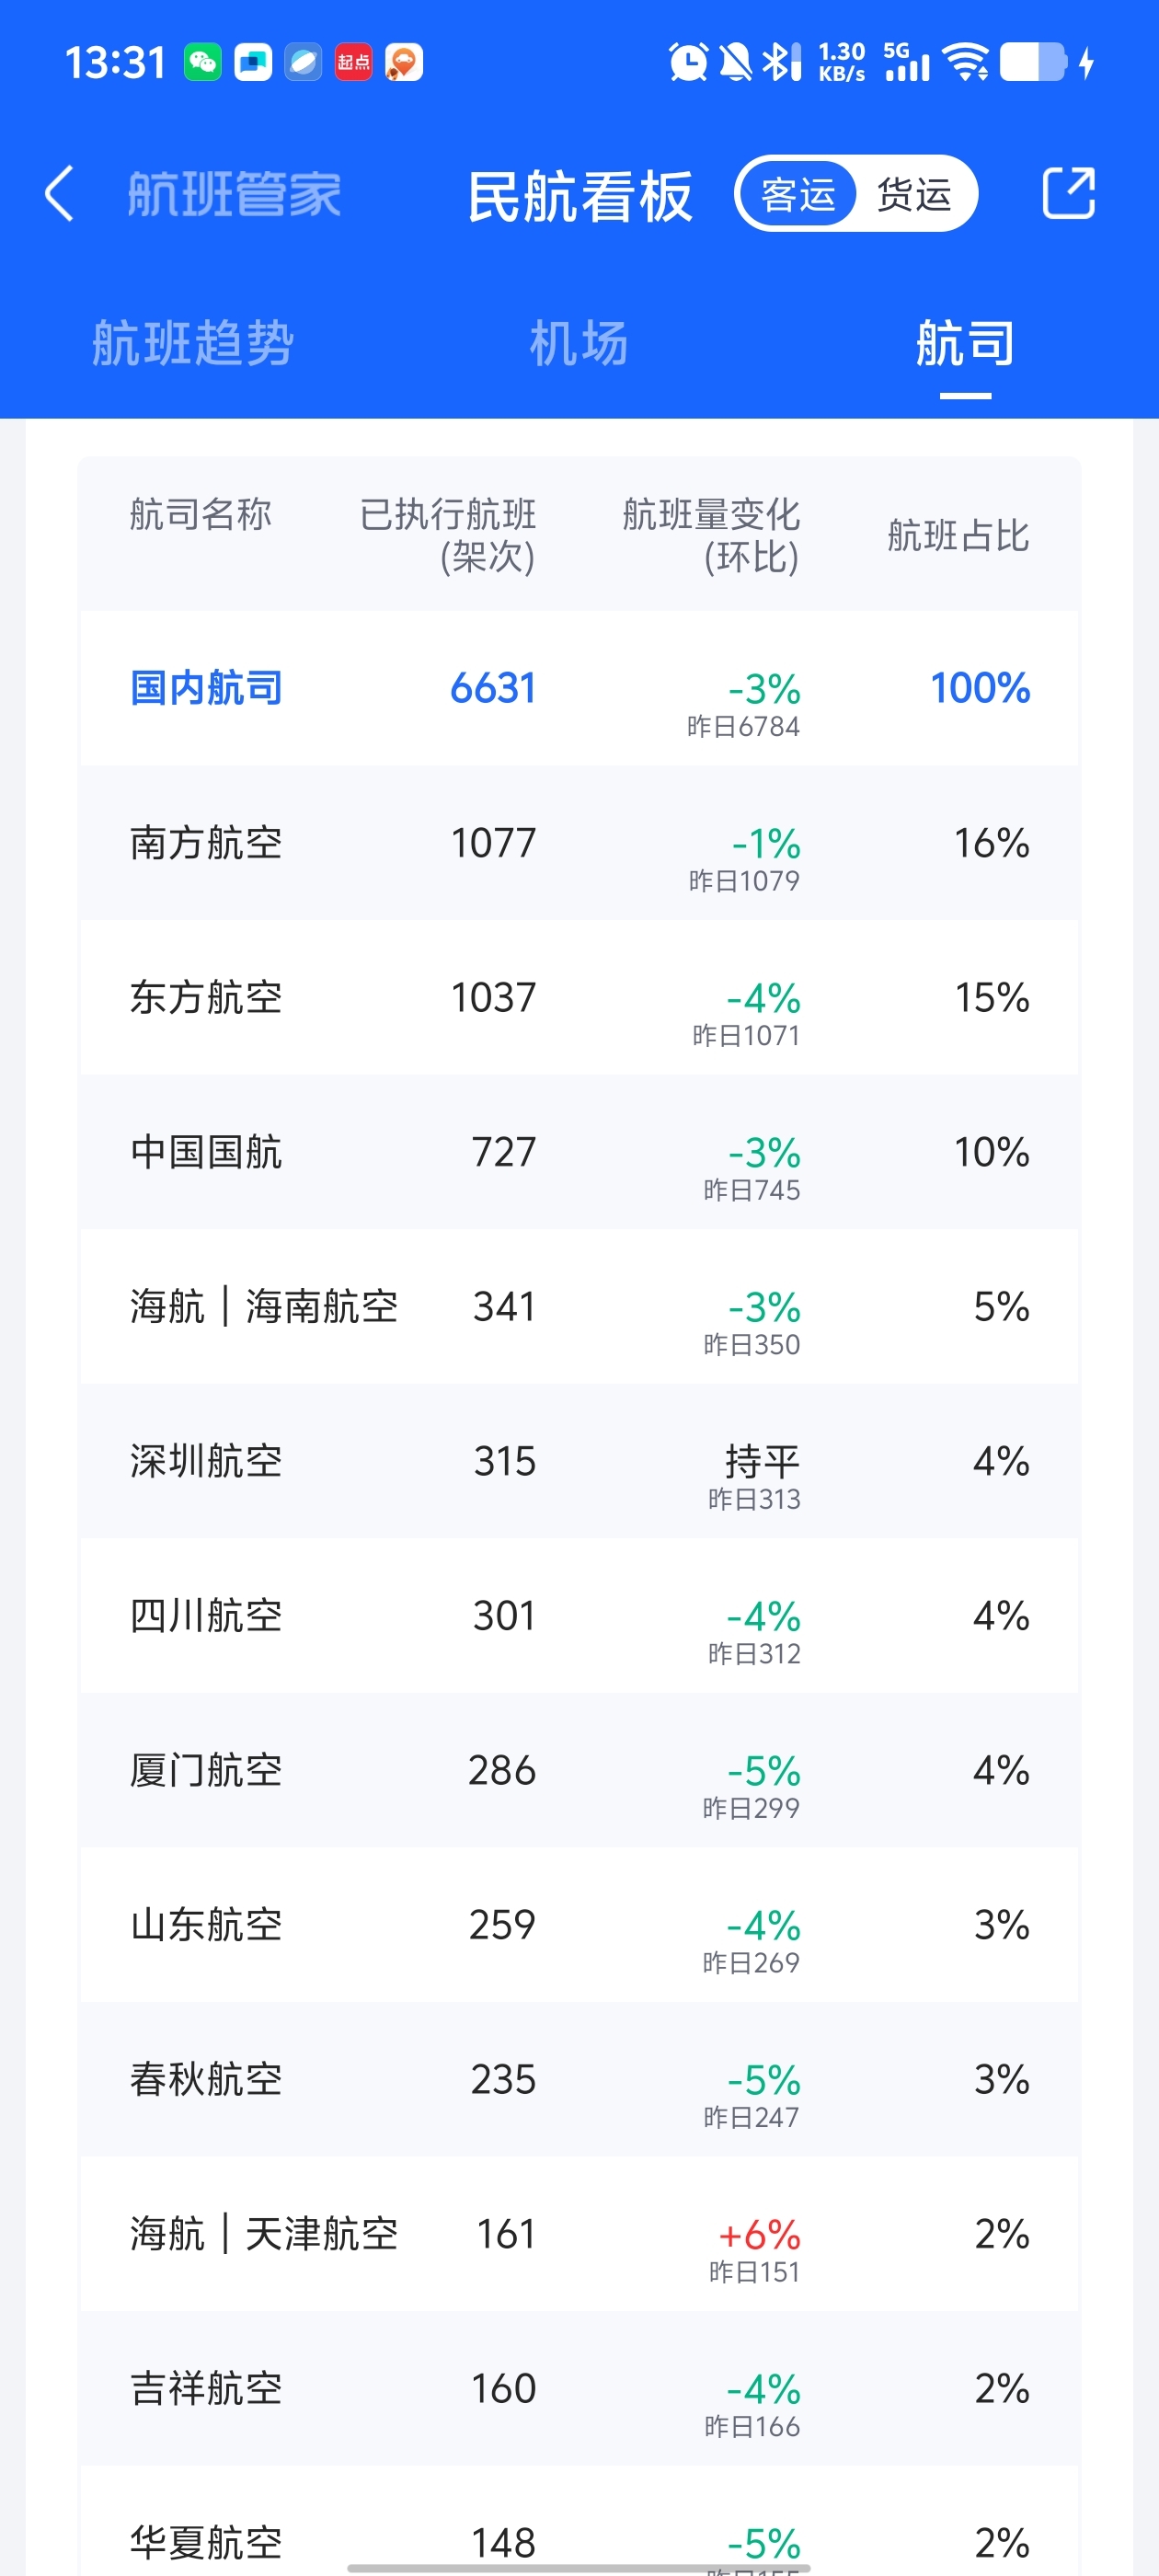The height and width of the screenshot is (2576, 1159).
Task: Tap the 航班管家 logo text
Action: pyautogui.click(x=234, y=194)
